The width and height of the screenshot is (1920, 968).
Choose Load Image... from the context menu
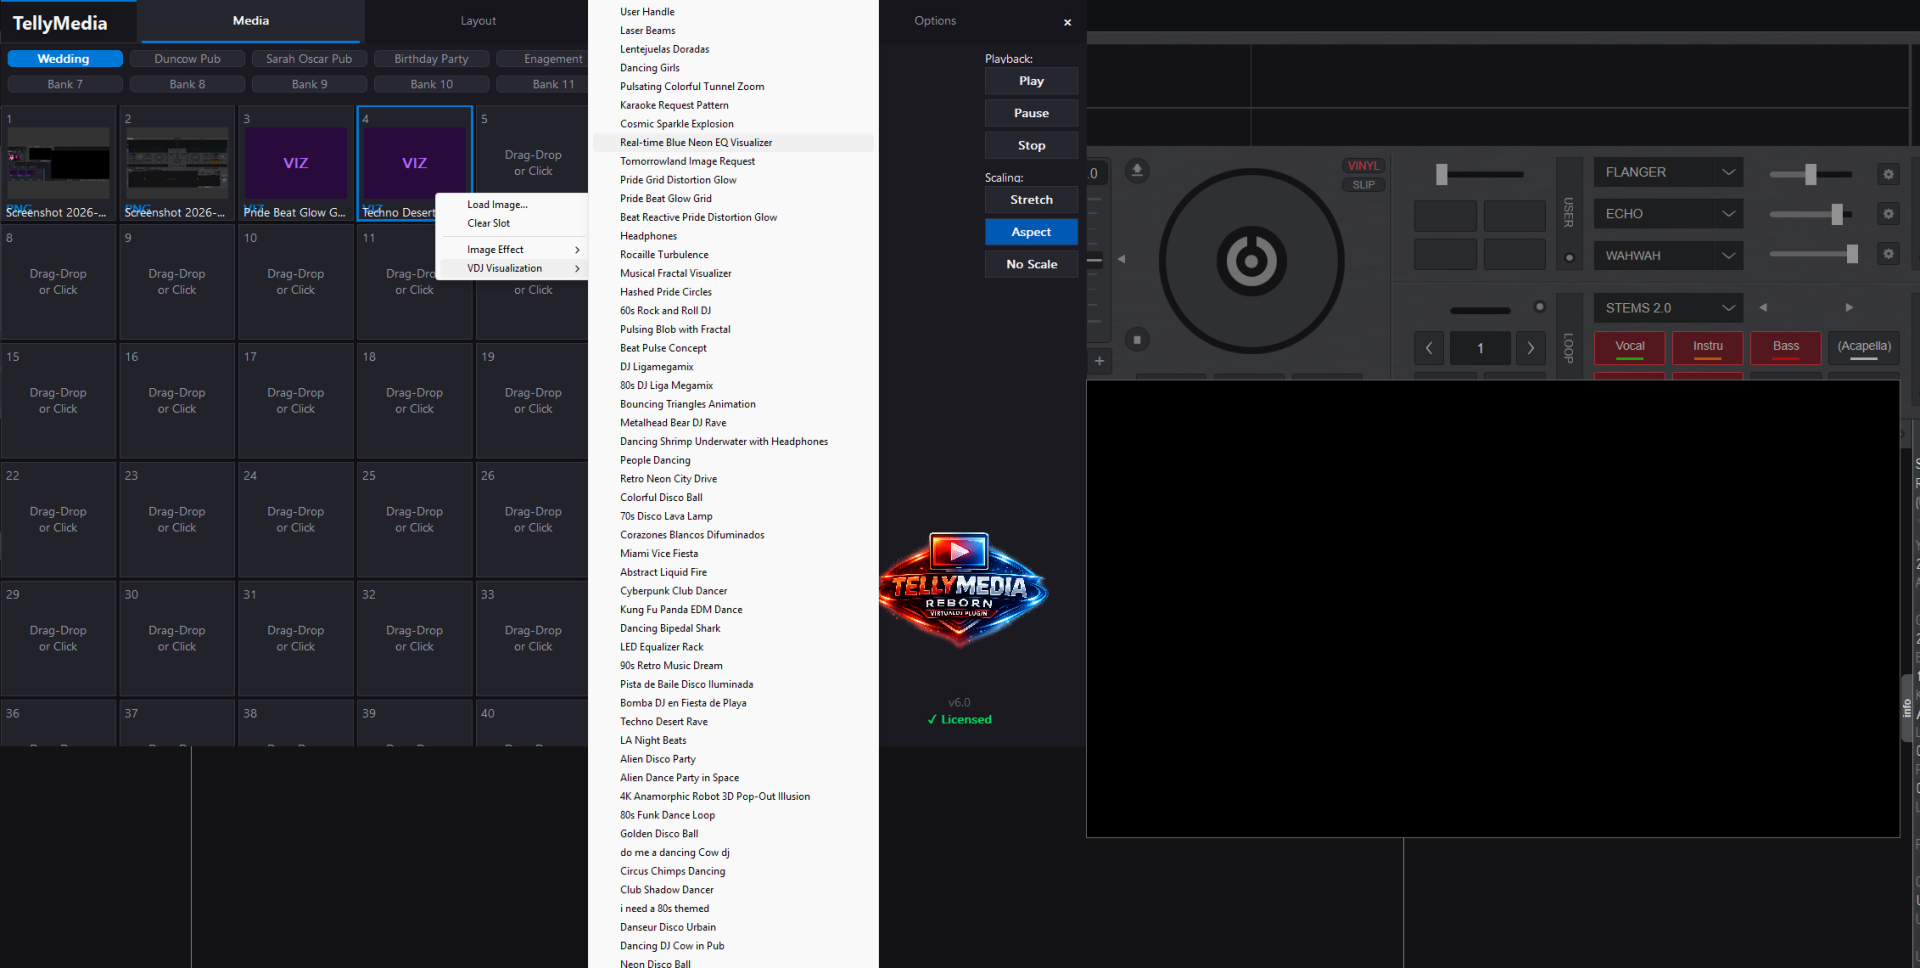click(x=497, y=205)
